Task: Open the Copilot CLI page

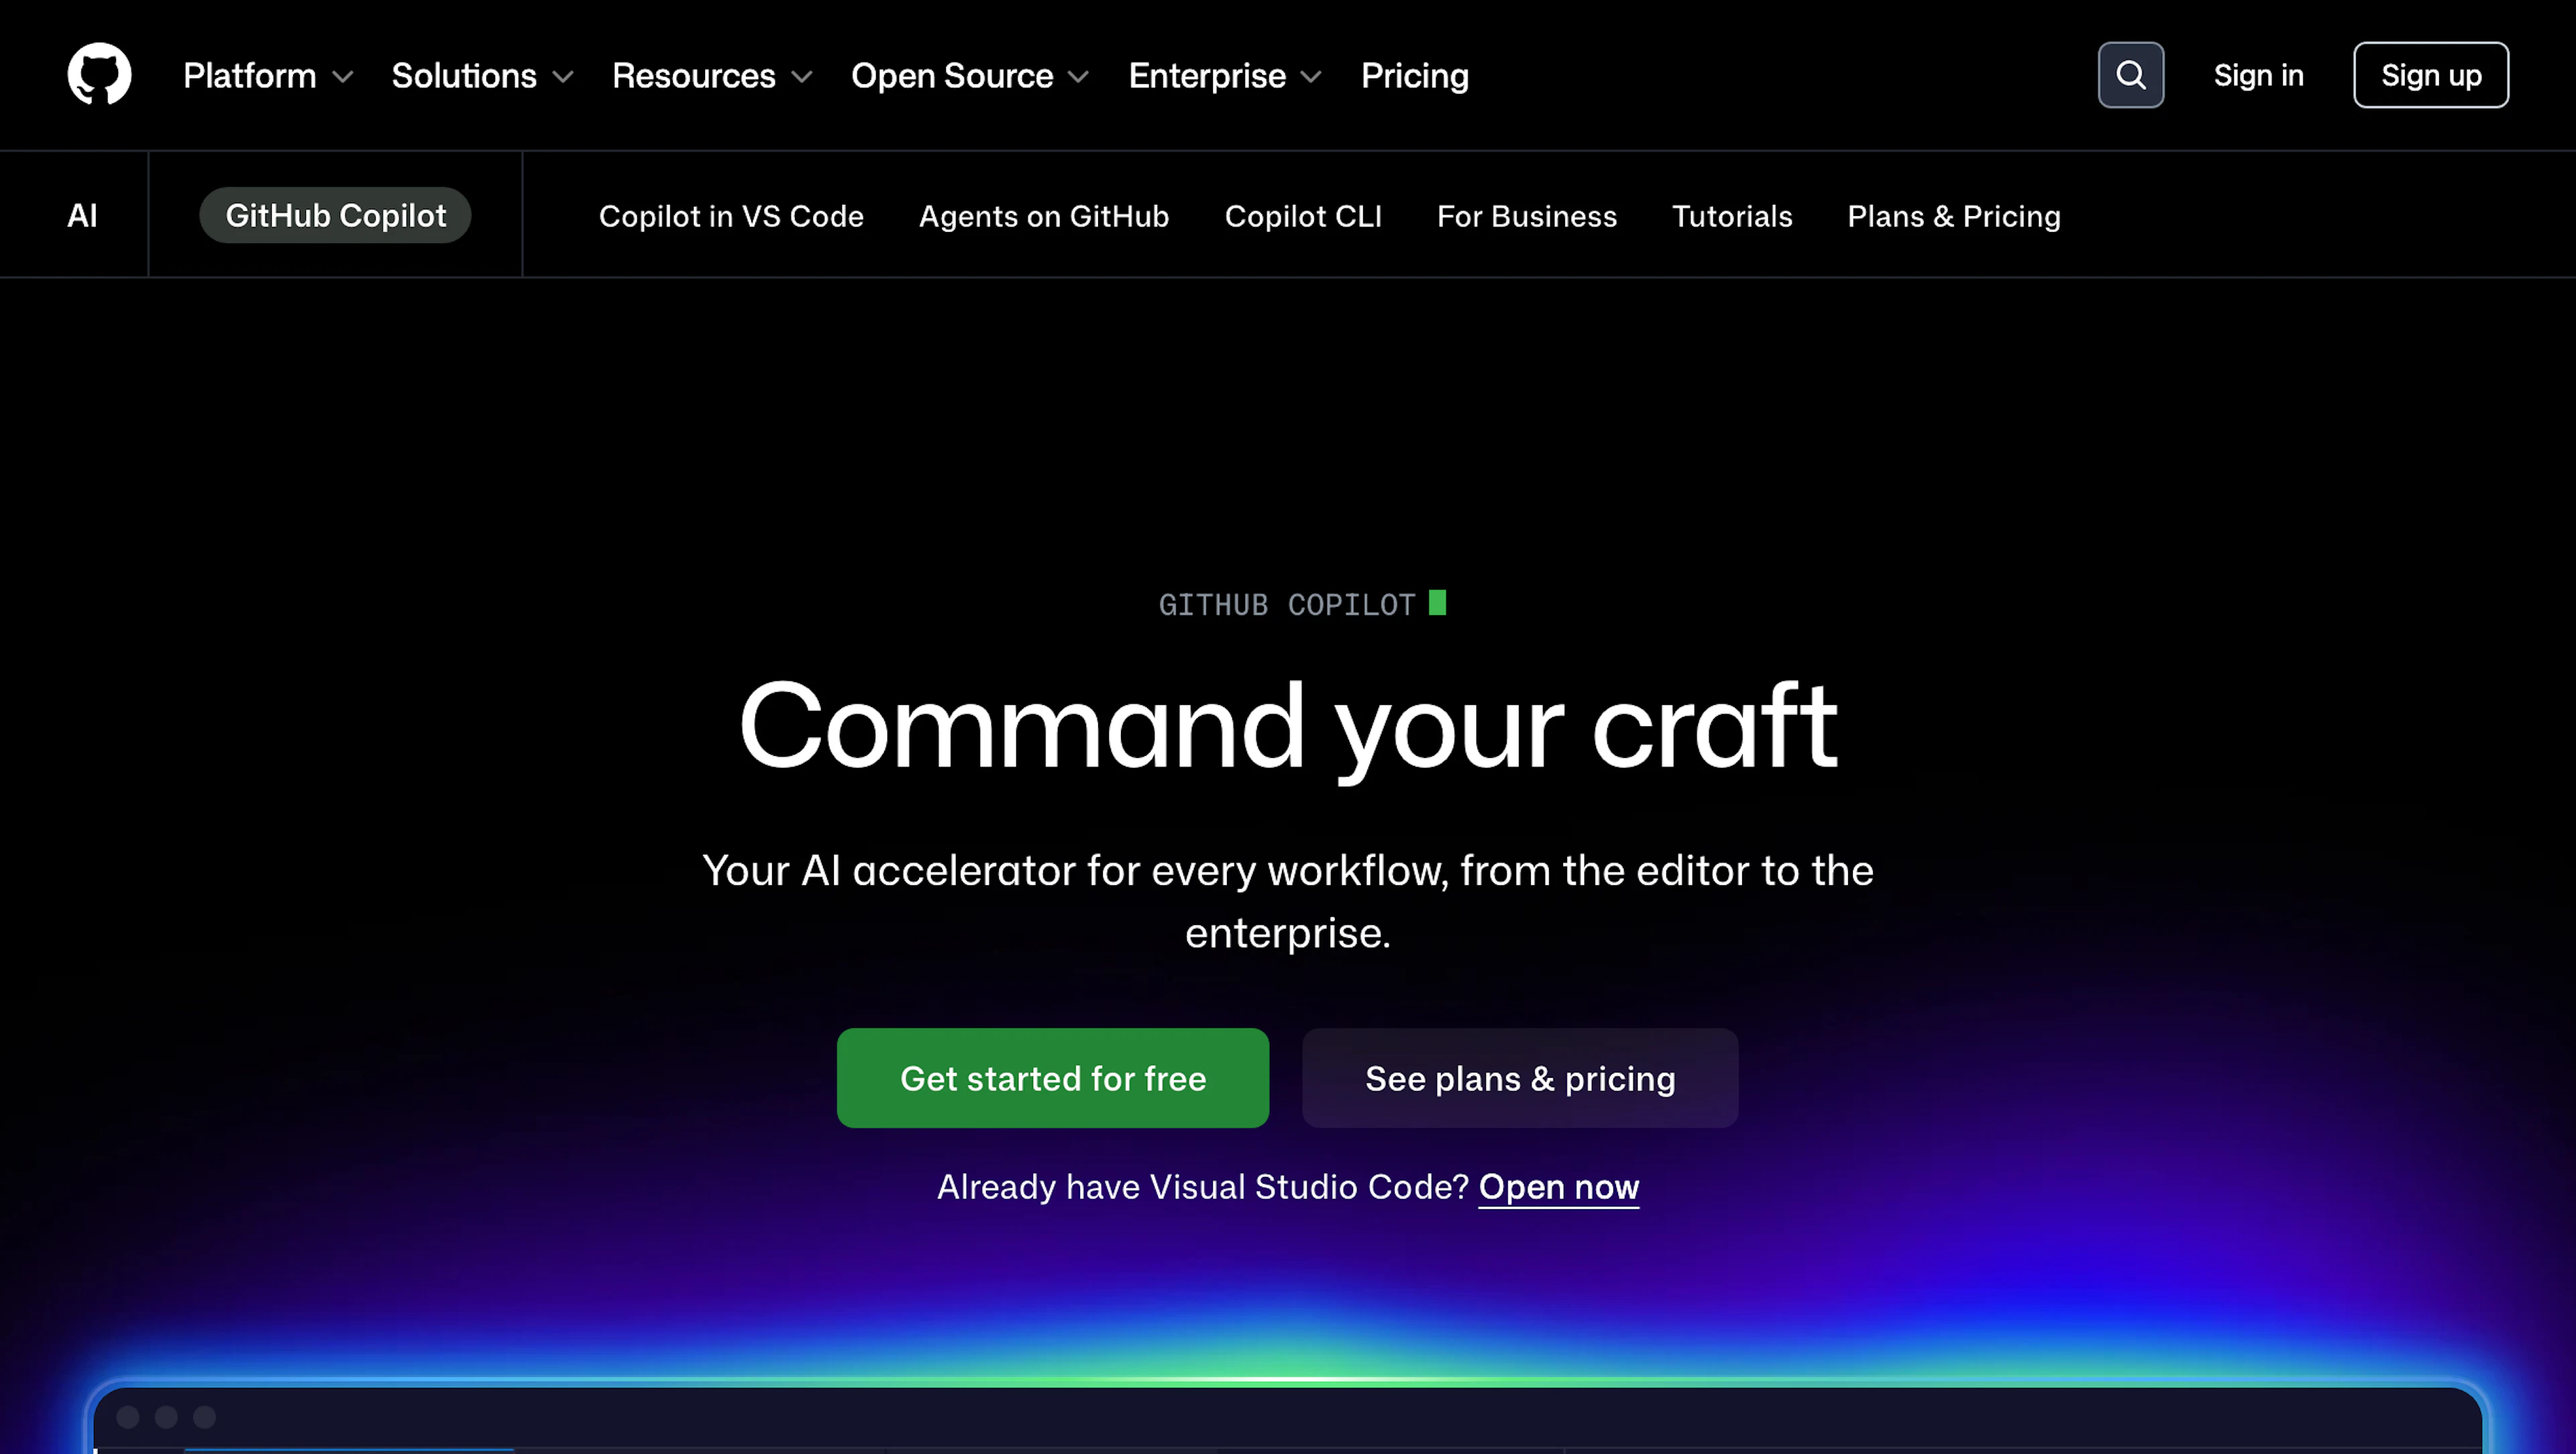Action: (1303, 216)
